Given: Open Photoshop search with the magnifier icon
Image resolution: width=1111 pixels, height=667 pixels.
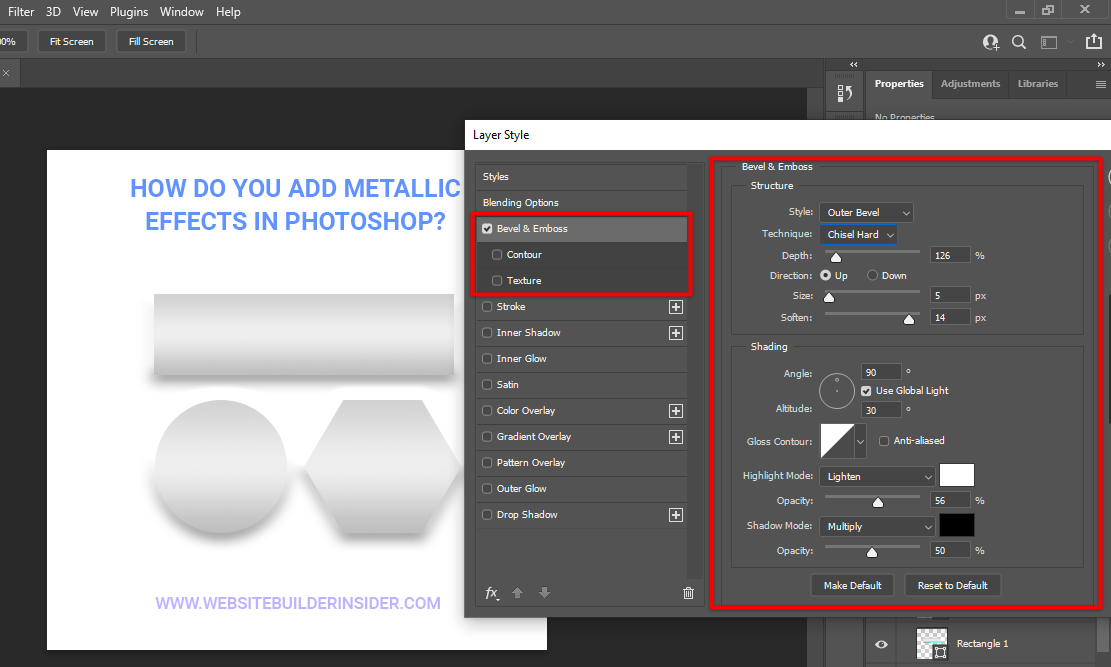Looking at the screenshot, I should point(1018,42).
